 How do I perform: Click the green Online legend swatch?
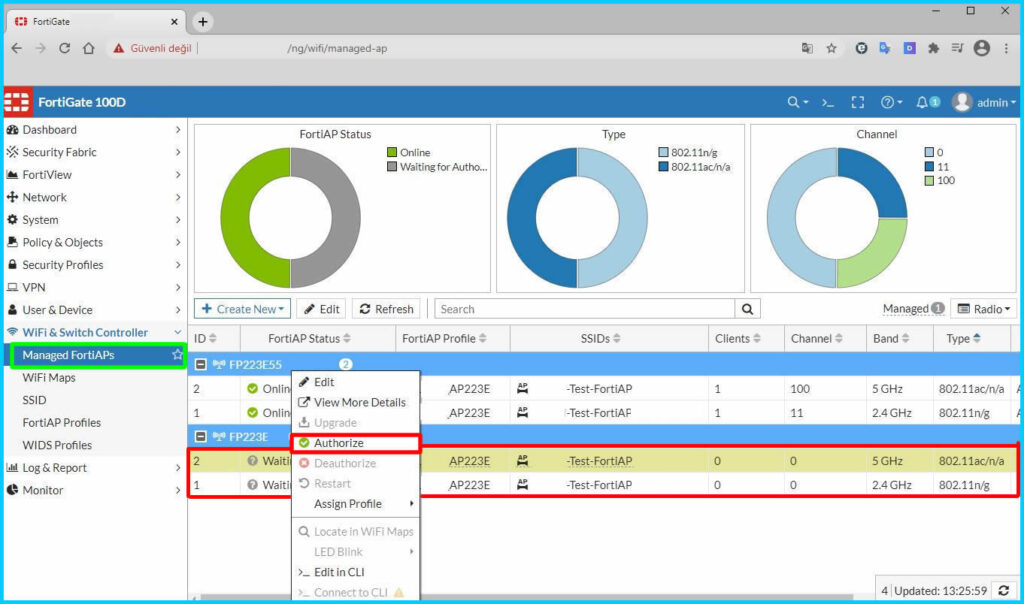pyautogui.click(x=392, y=152)
